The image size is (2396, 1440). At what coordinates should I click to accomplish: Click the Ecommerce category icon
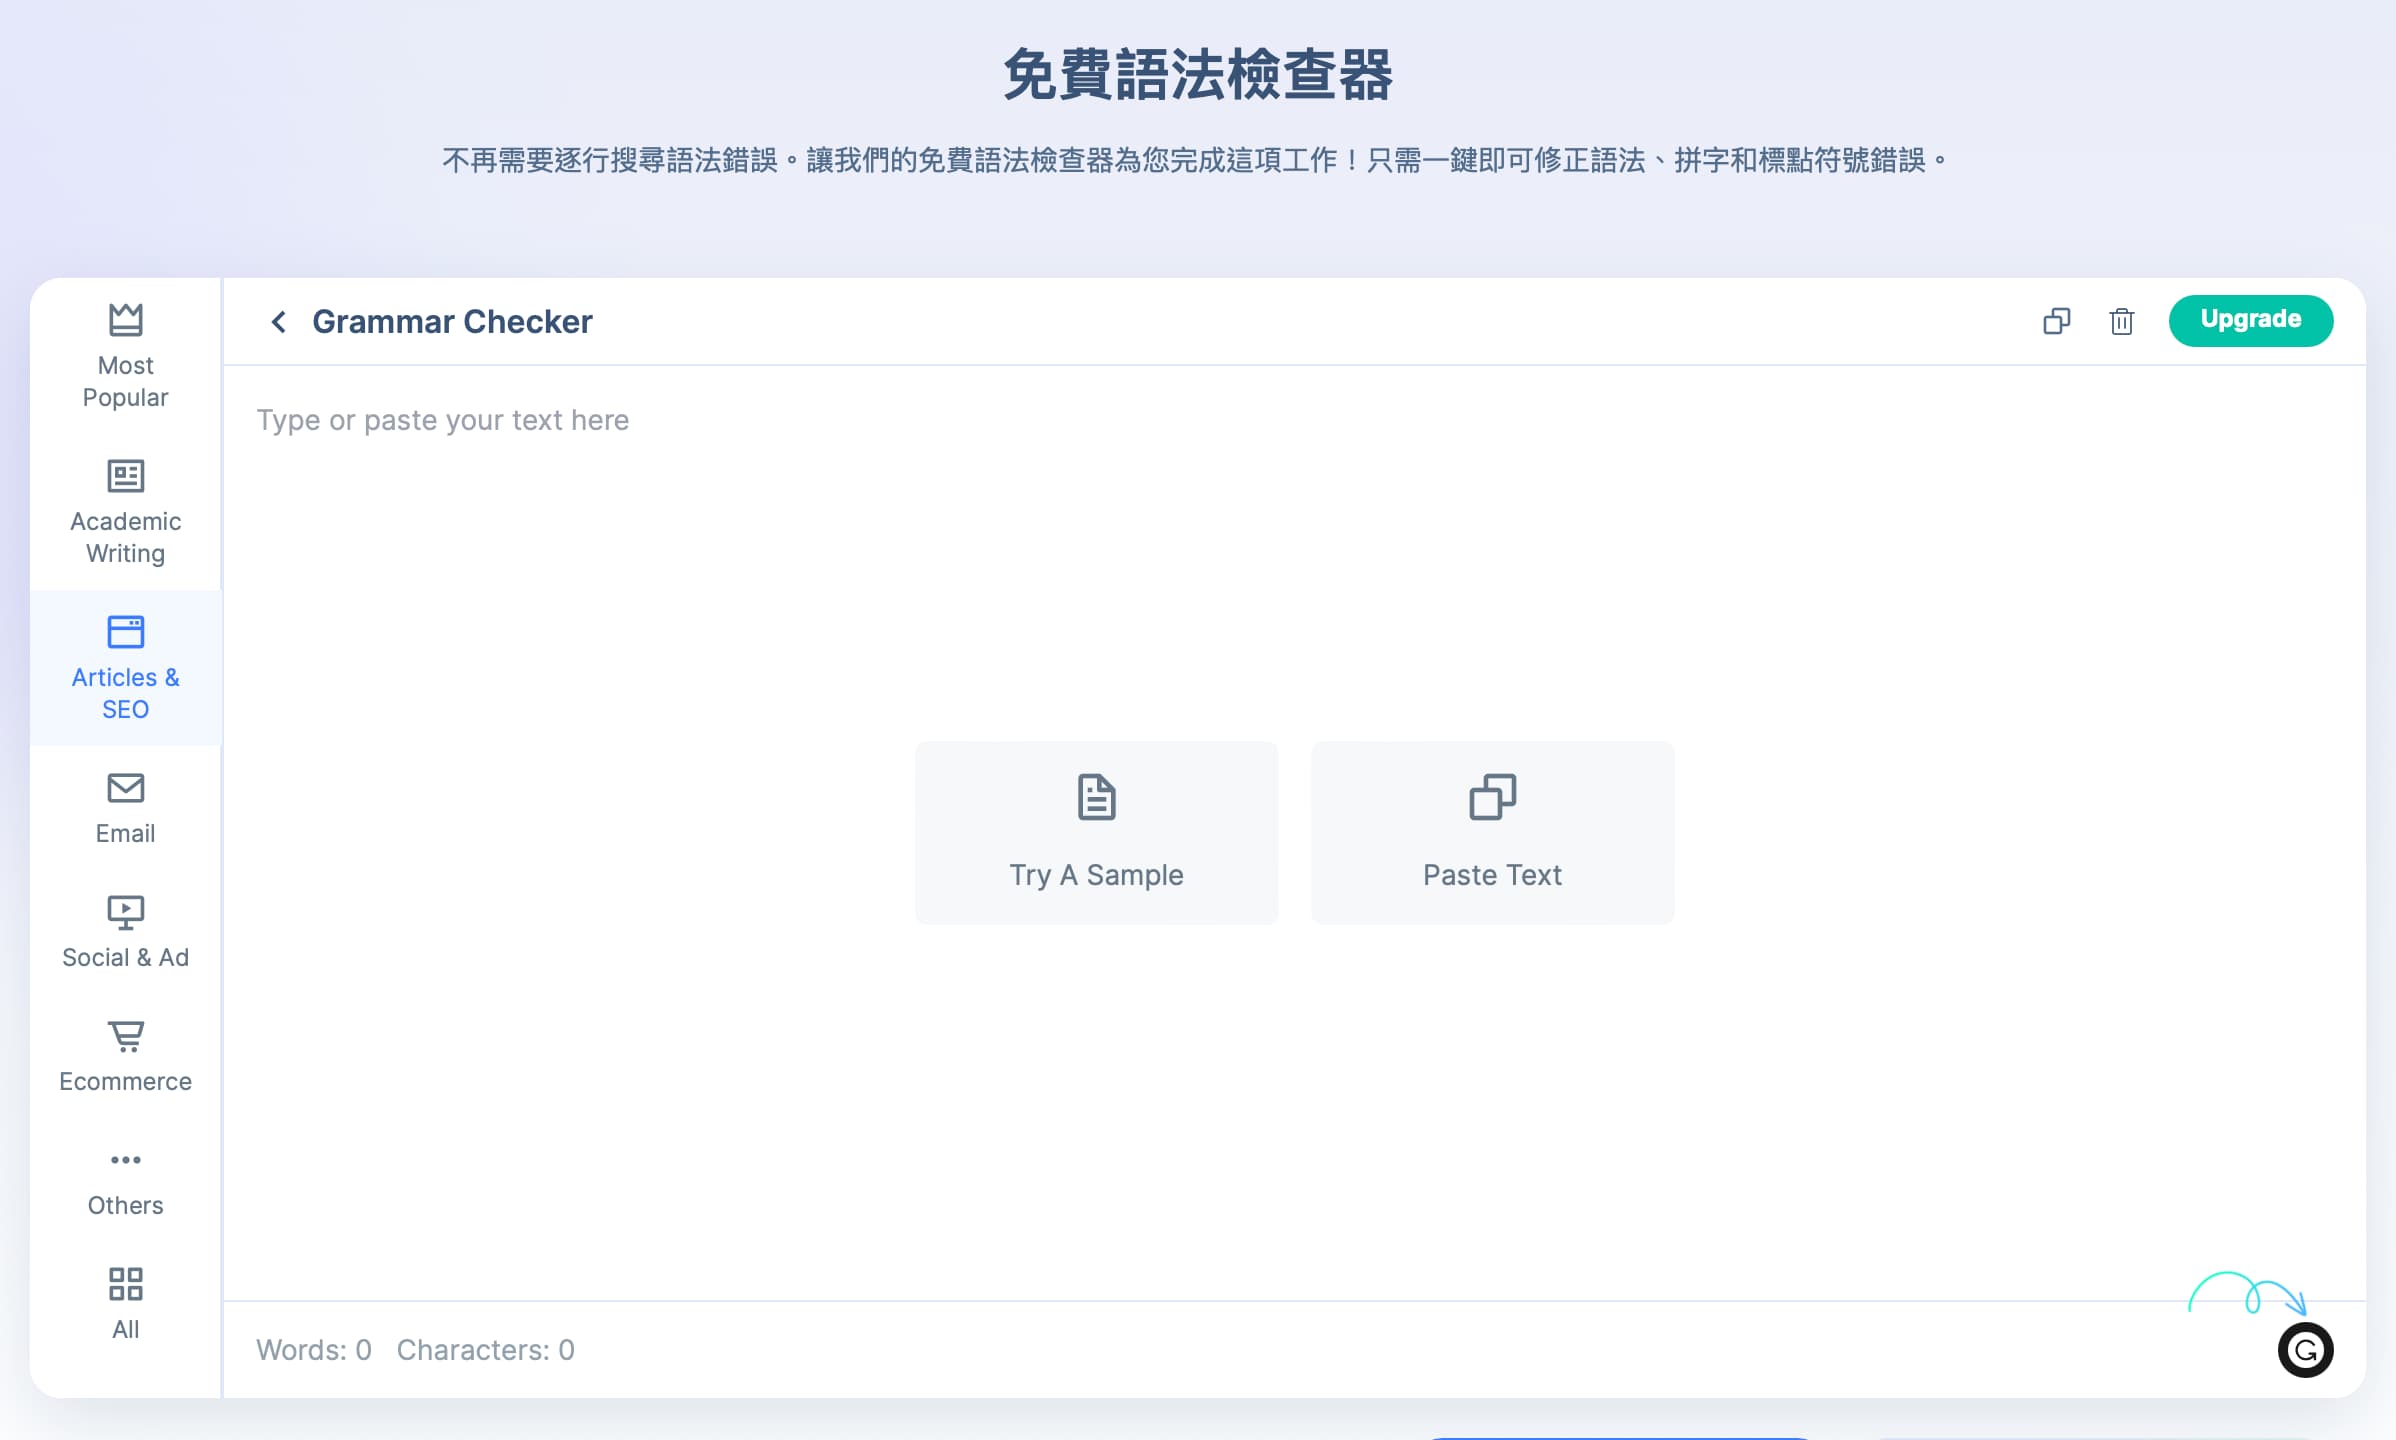pyautogui.click(x=125, y=1036)
